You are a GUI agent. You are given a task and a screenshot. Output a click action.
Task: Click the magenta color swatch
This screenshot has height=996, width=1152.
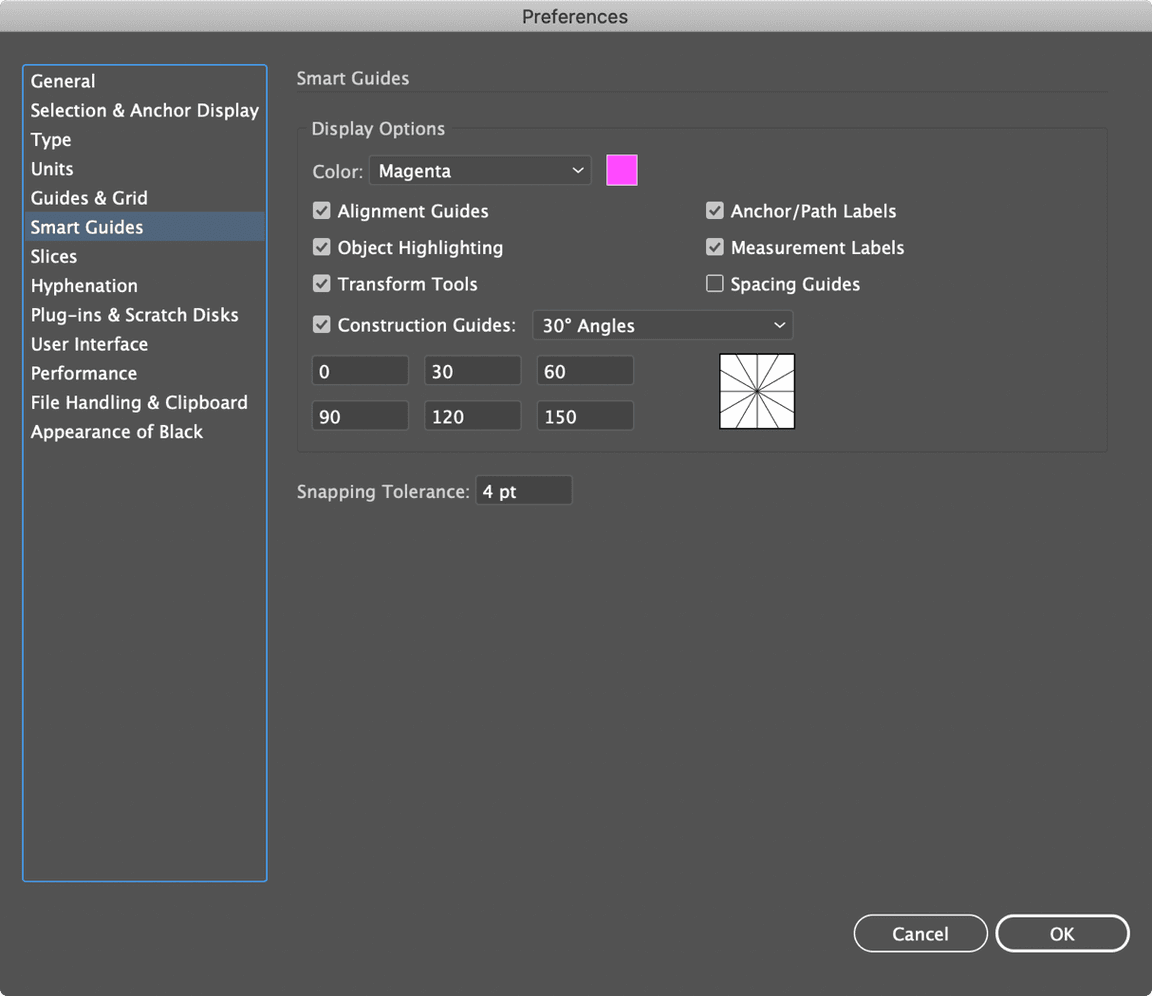[x=622, y=171]
